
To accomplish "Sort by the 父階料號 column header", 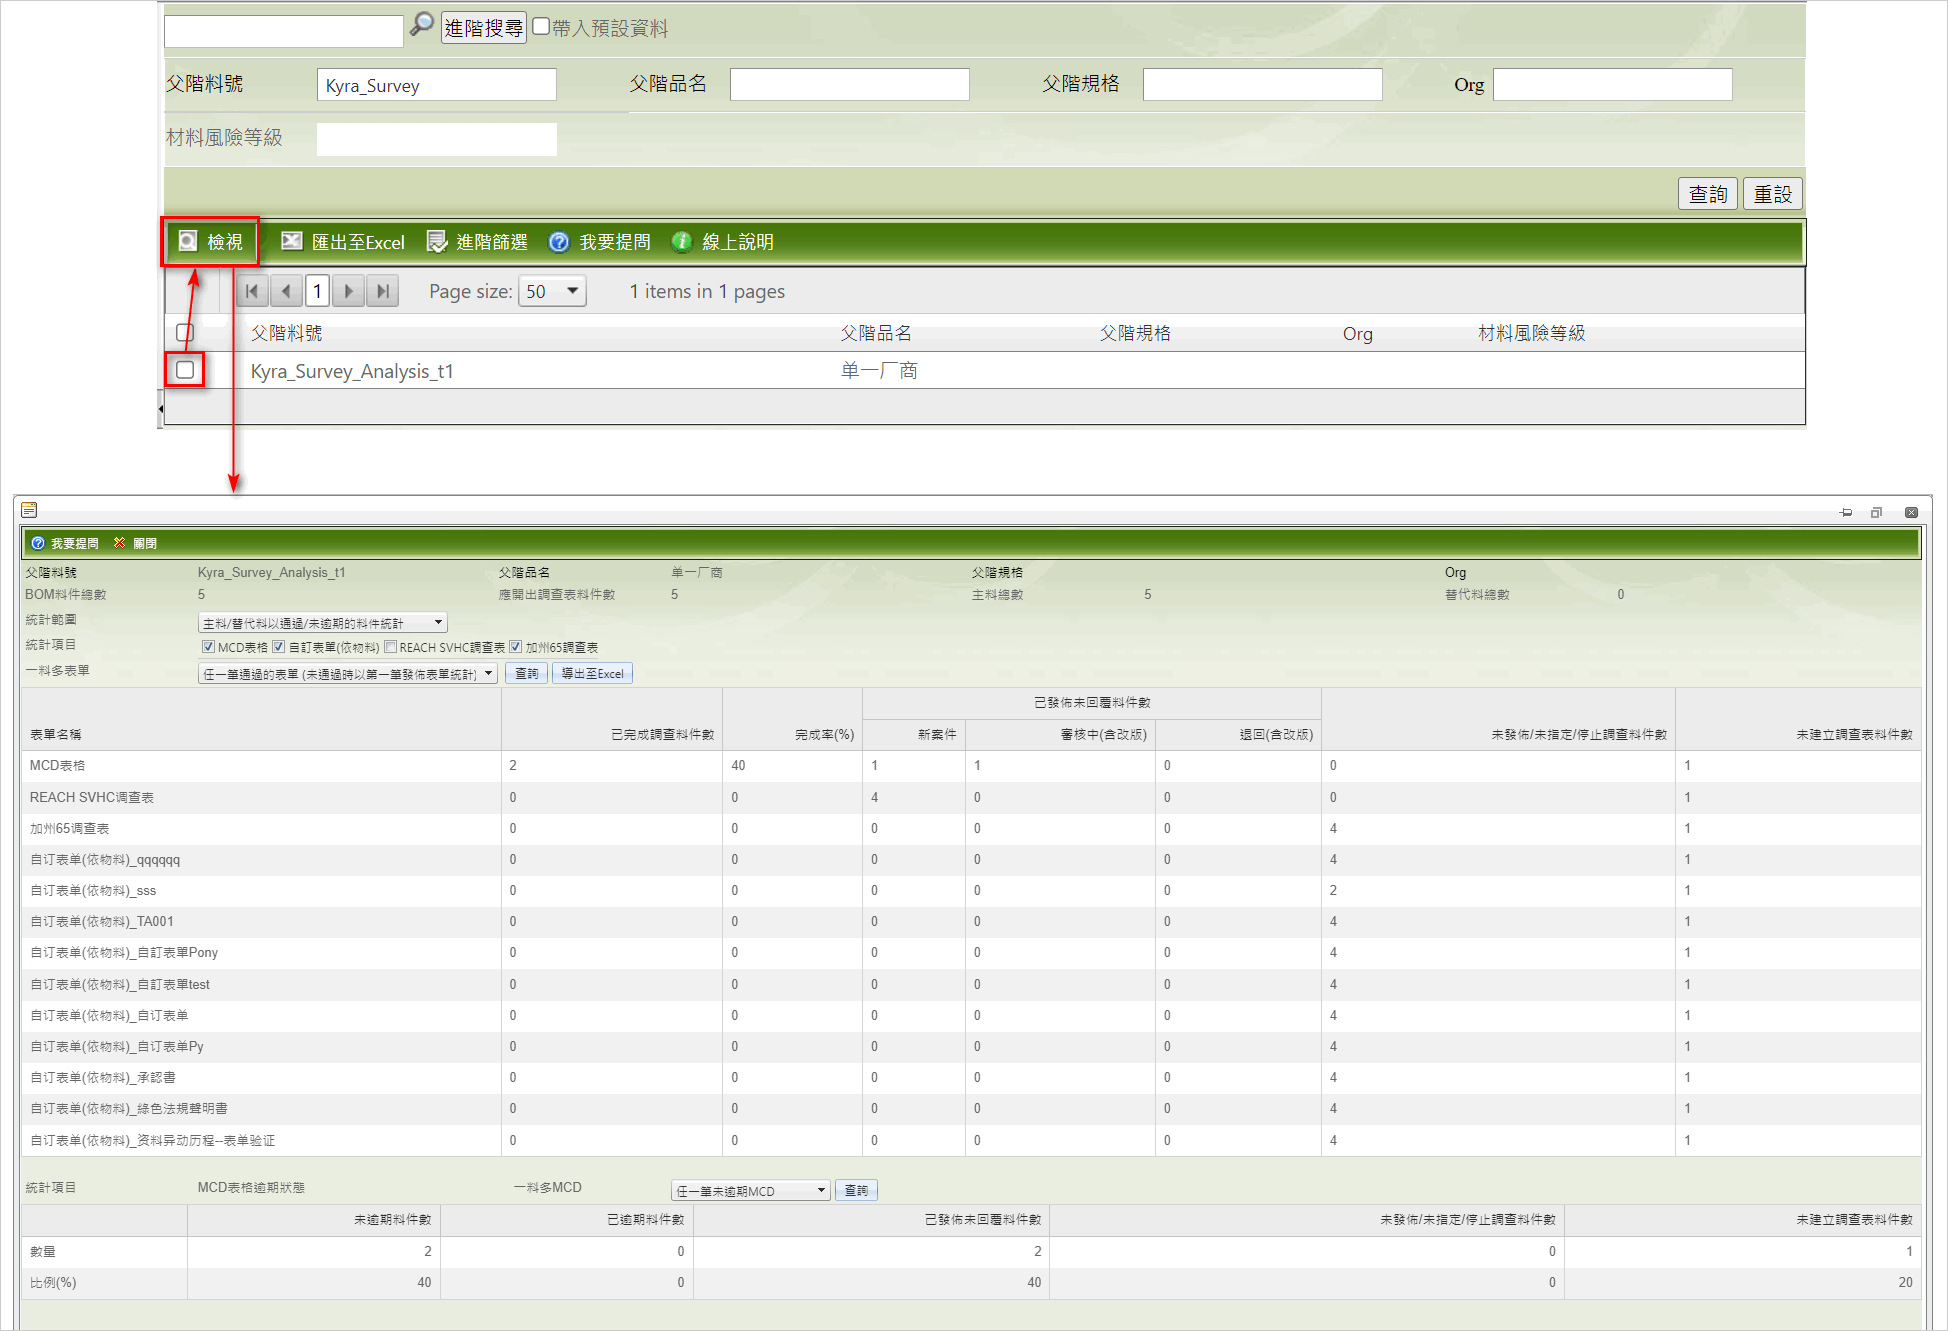I will pyautogui.click(x=286, y=333).
